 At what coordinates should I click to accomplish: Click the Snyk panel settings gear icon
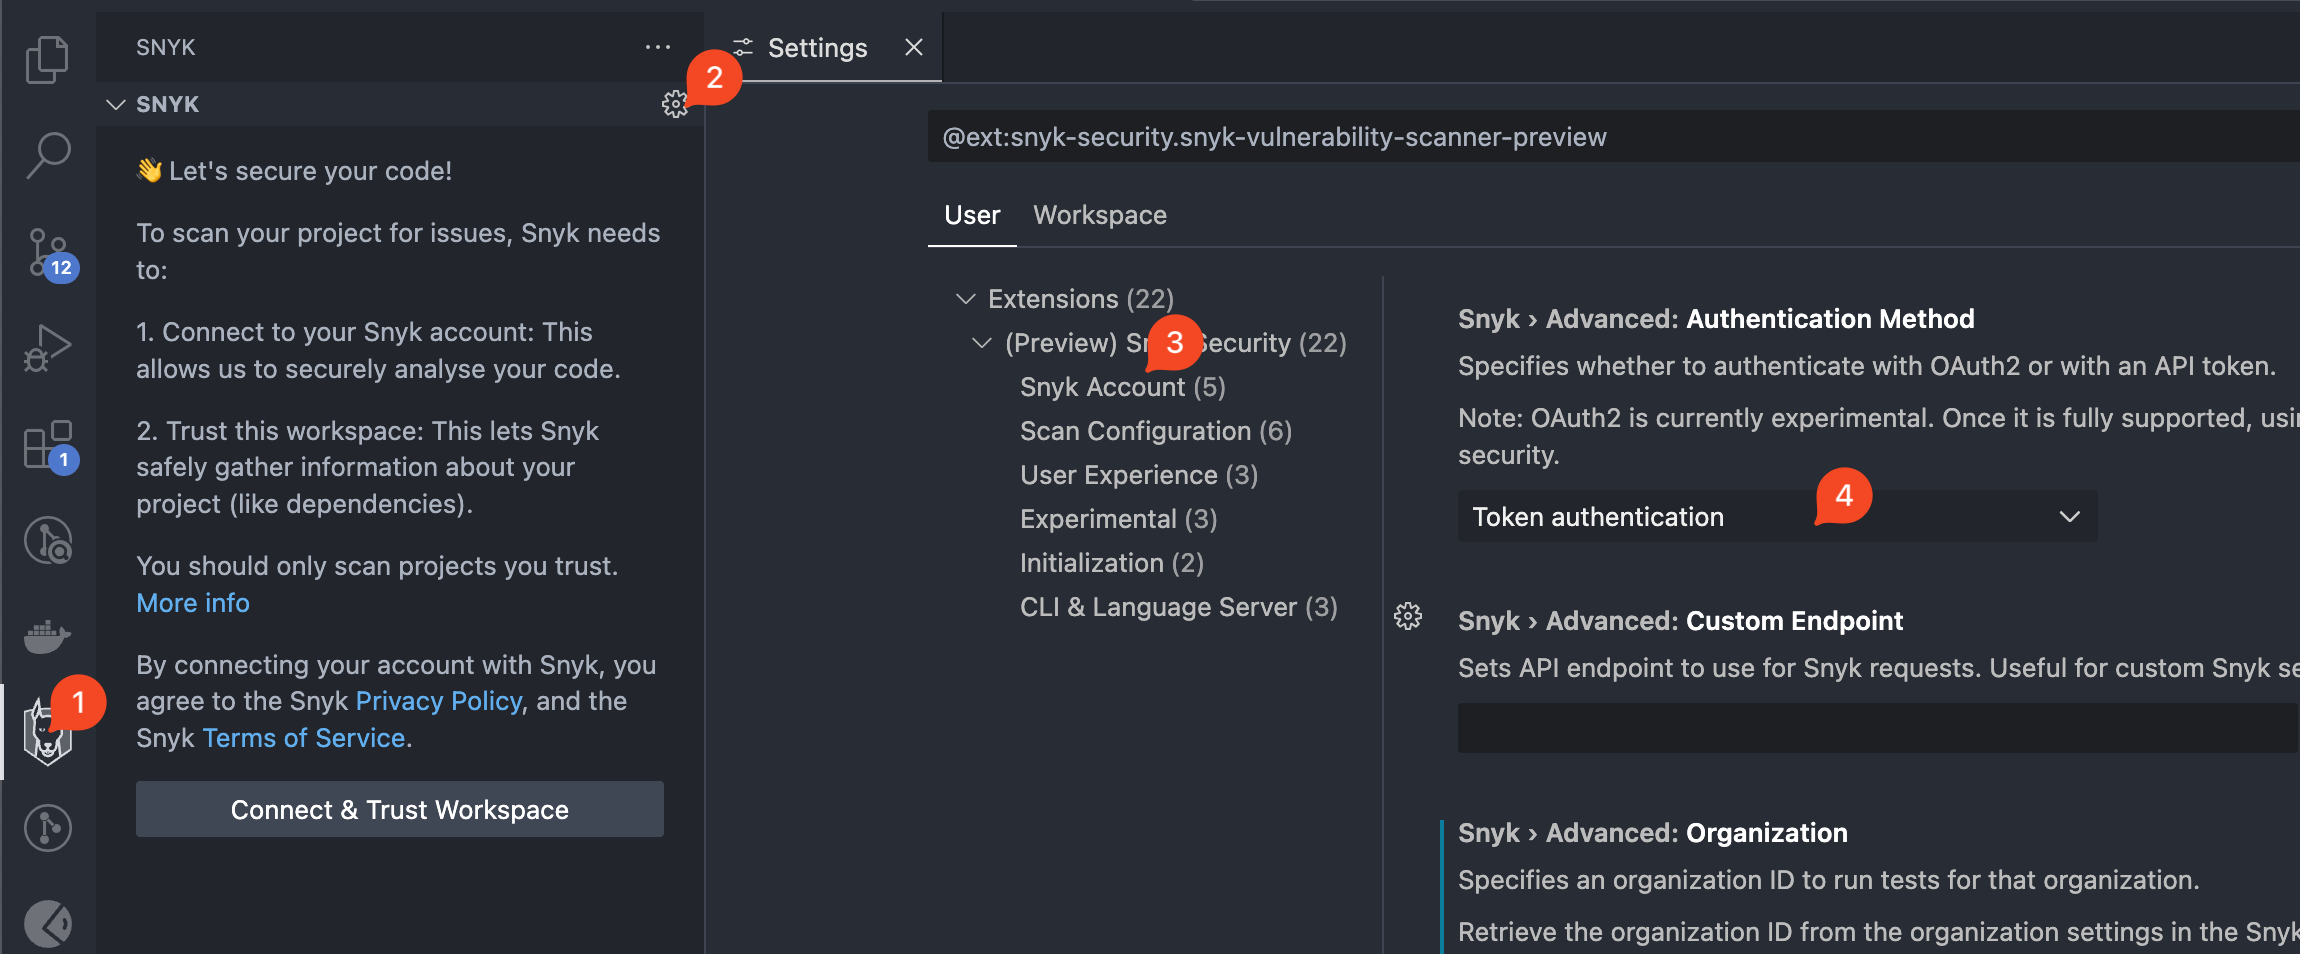(x=675, y=104)
